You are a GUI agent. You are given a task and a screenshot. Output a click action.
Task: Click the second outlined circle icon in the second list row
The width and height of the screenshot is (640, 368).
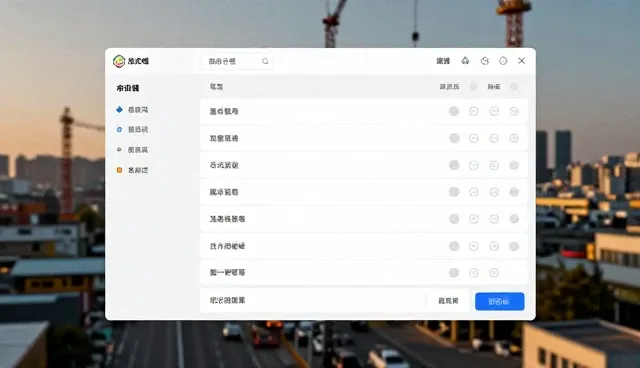494,138
